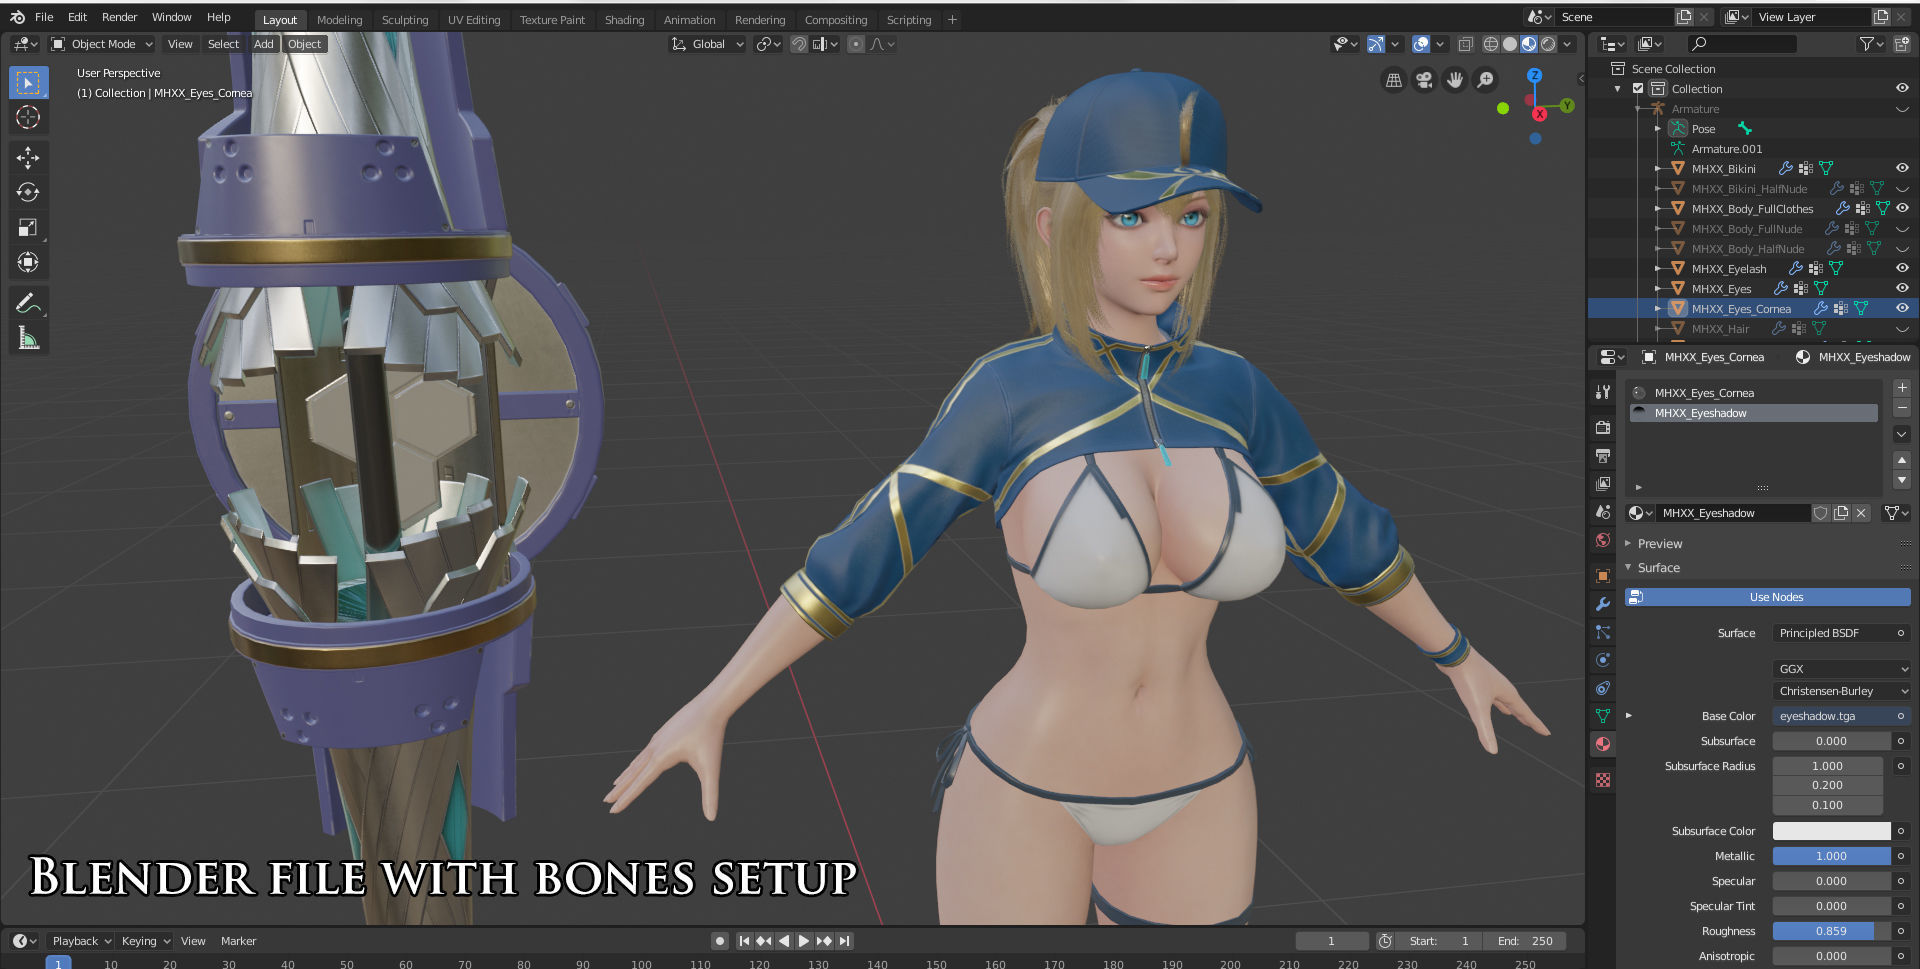Click the play animation button
This screenshot has height=969, width=1920.
[x=804, y=941]
